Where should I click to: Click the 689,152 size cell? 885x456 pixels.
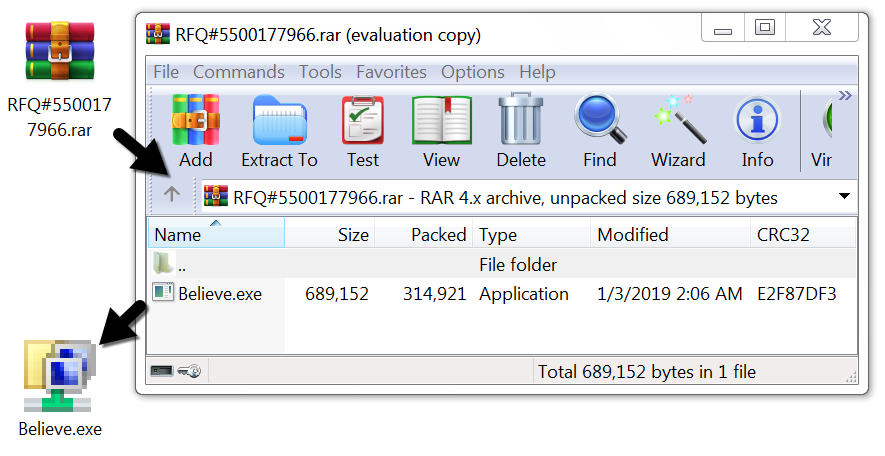(x=337, y=293)
